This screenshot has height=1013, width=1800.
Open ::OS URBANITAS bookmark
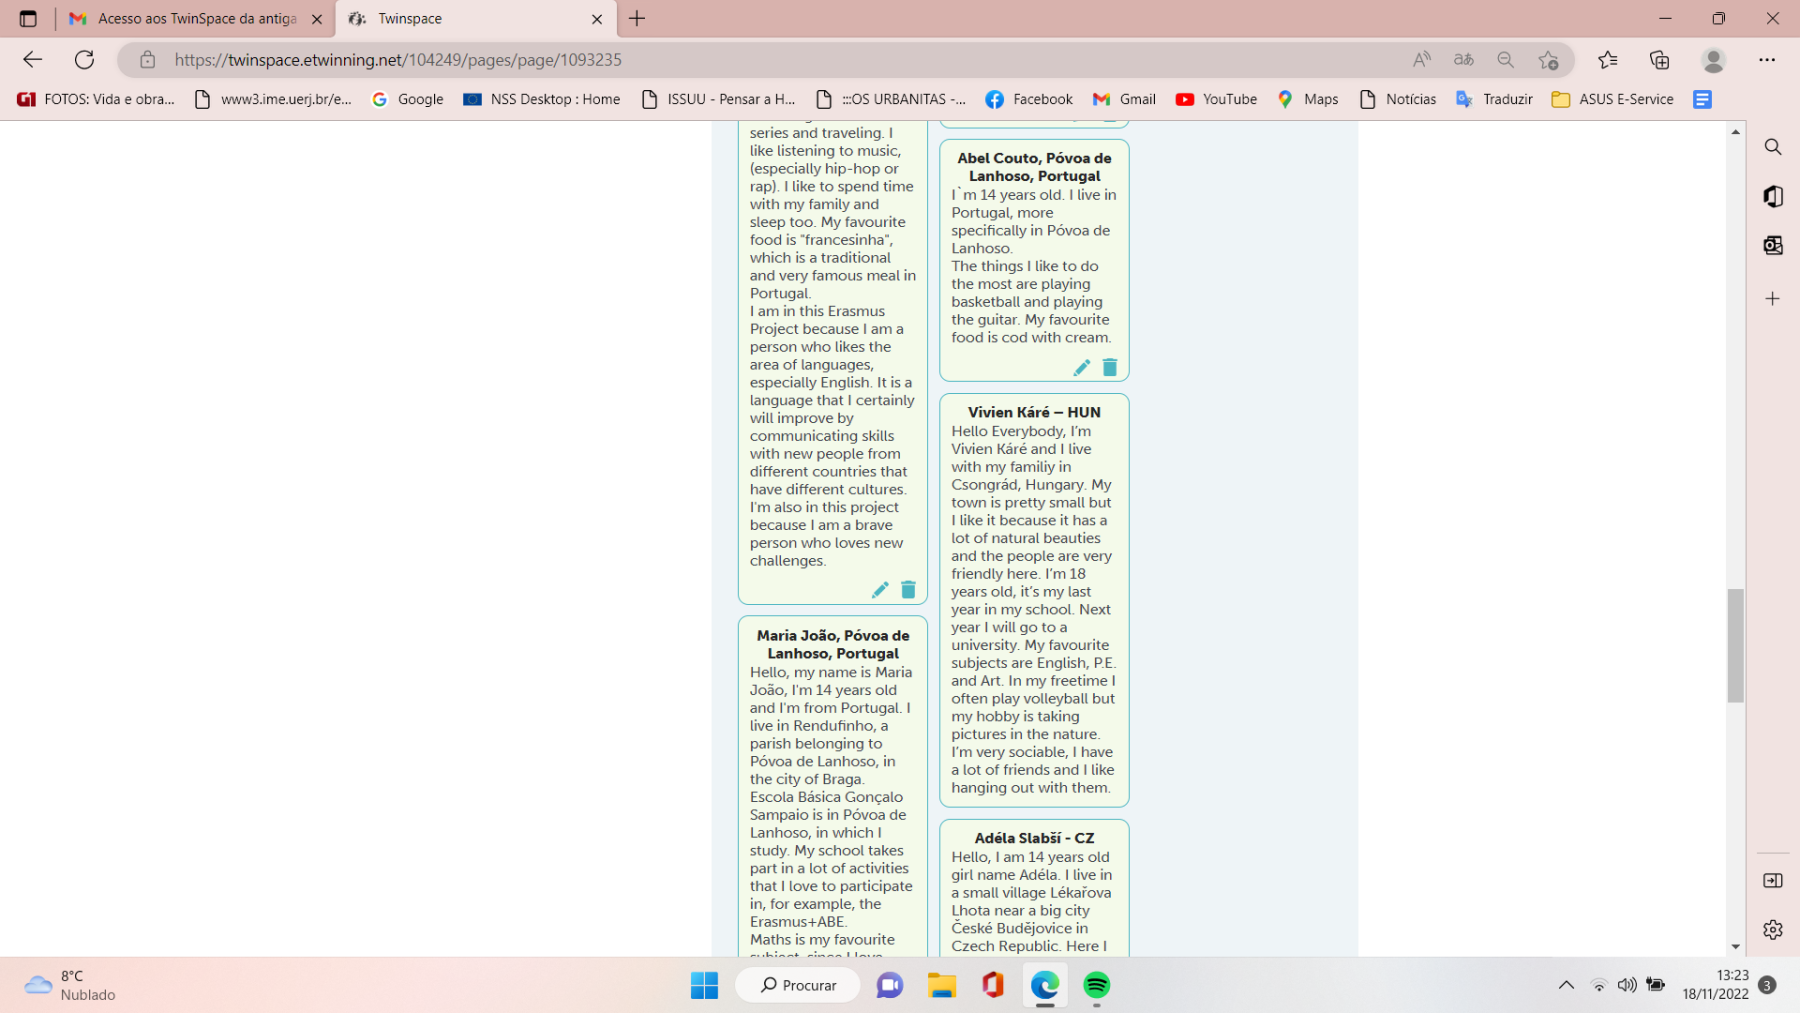click(x=890, y=99)
